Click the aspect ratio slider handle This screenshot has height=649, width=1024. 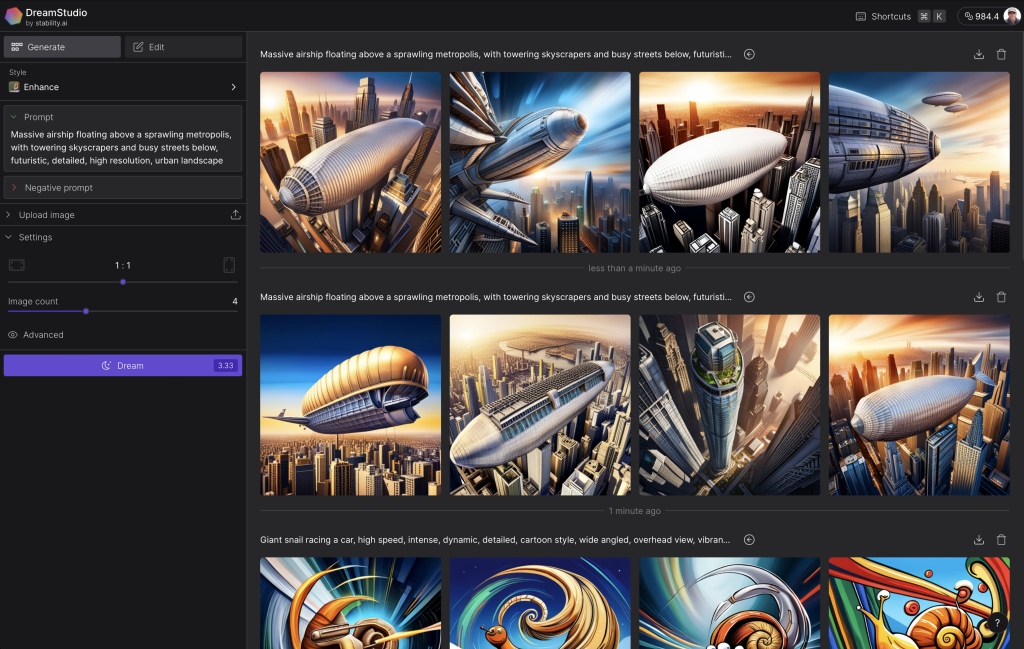pos(123,282)
